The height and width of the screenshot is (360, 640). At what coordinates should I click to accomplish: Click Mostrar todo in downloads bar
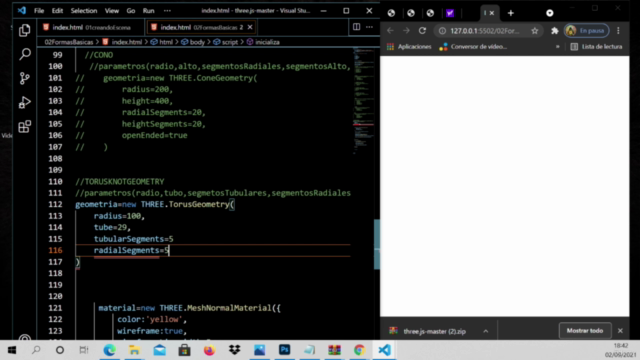point(585,331)
